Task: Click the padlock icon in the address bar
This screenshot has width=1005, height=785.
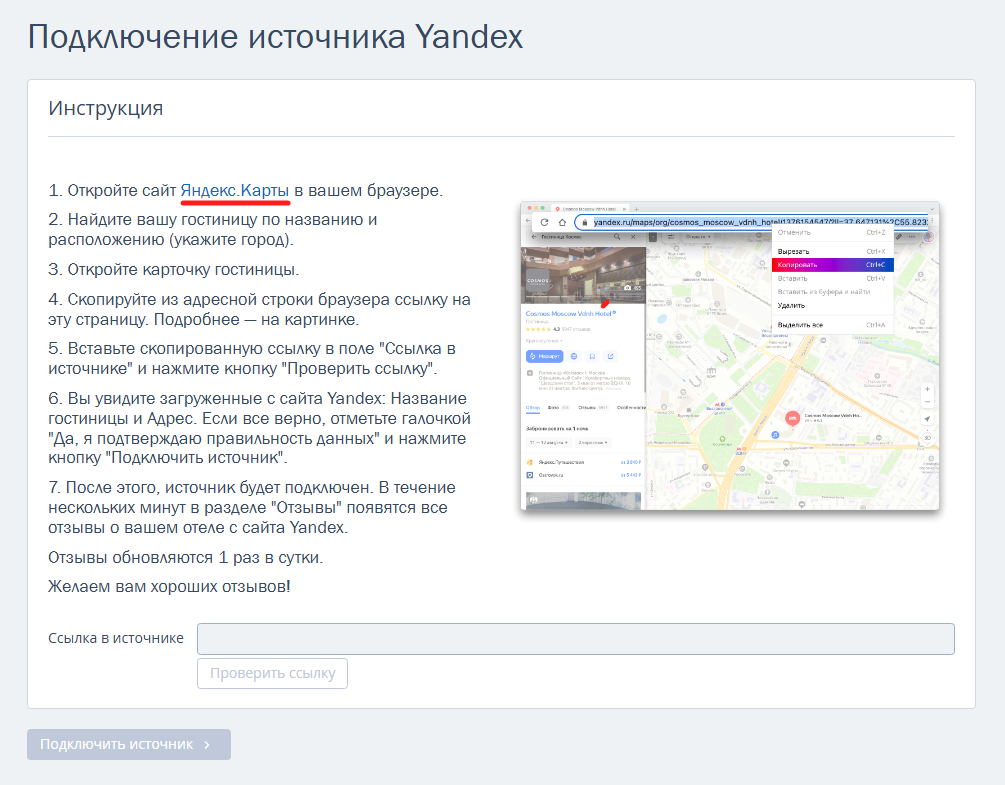Action: 585,222
